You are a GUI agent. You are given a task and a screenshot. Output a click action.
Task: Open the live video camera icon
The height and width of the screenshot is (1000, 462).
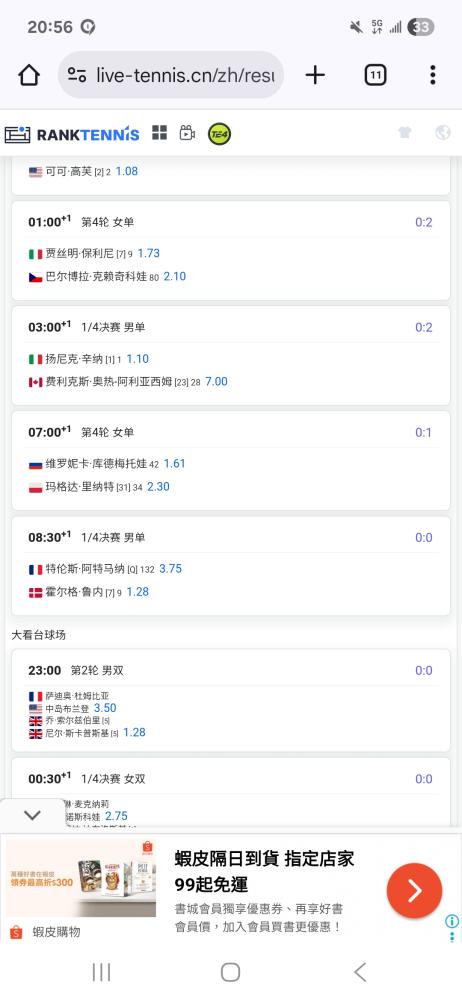click(x=187, y=133)
